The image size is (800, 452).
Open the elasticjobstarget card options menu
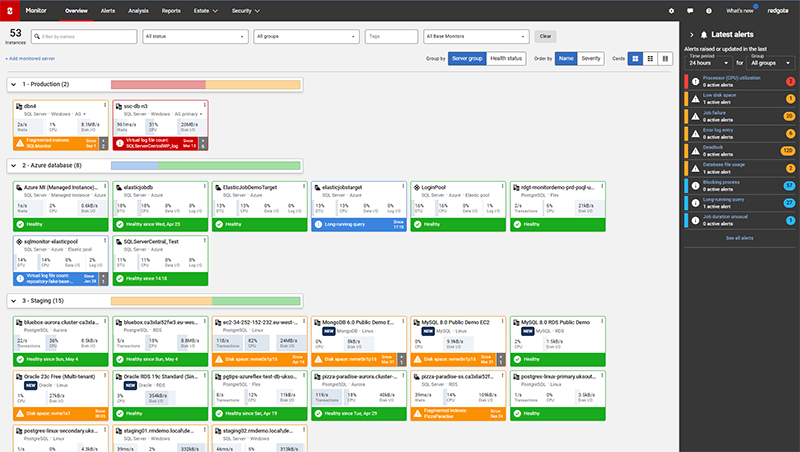403,186
